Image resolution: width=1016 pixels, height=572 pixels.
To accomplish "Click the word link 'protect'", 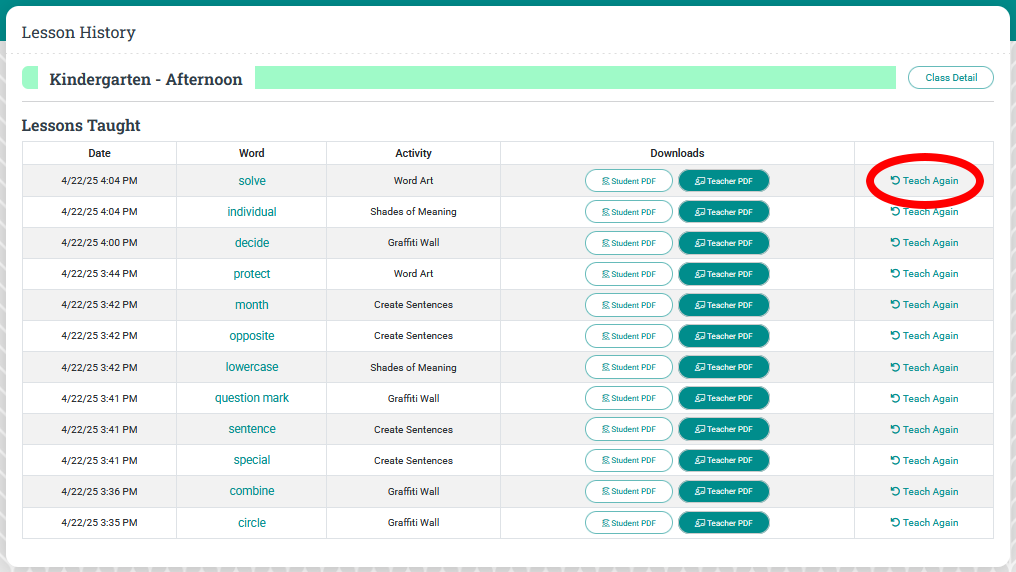I will coord(252,274).
